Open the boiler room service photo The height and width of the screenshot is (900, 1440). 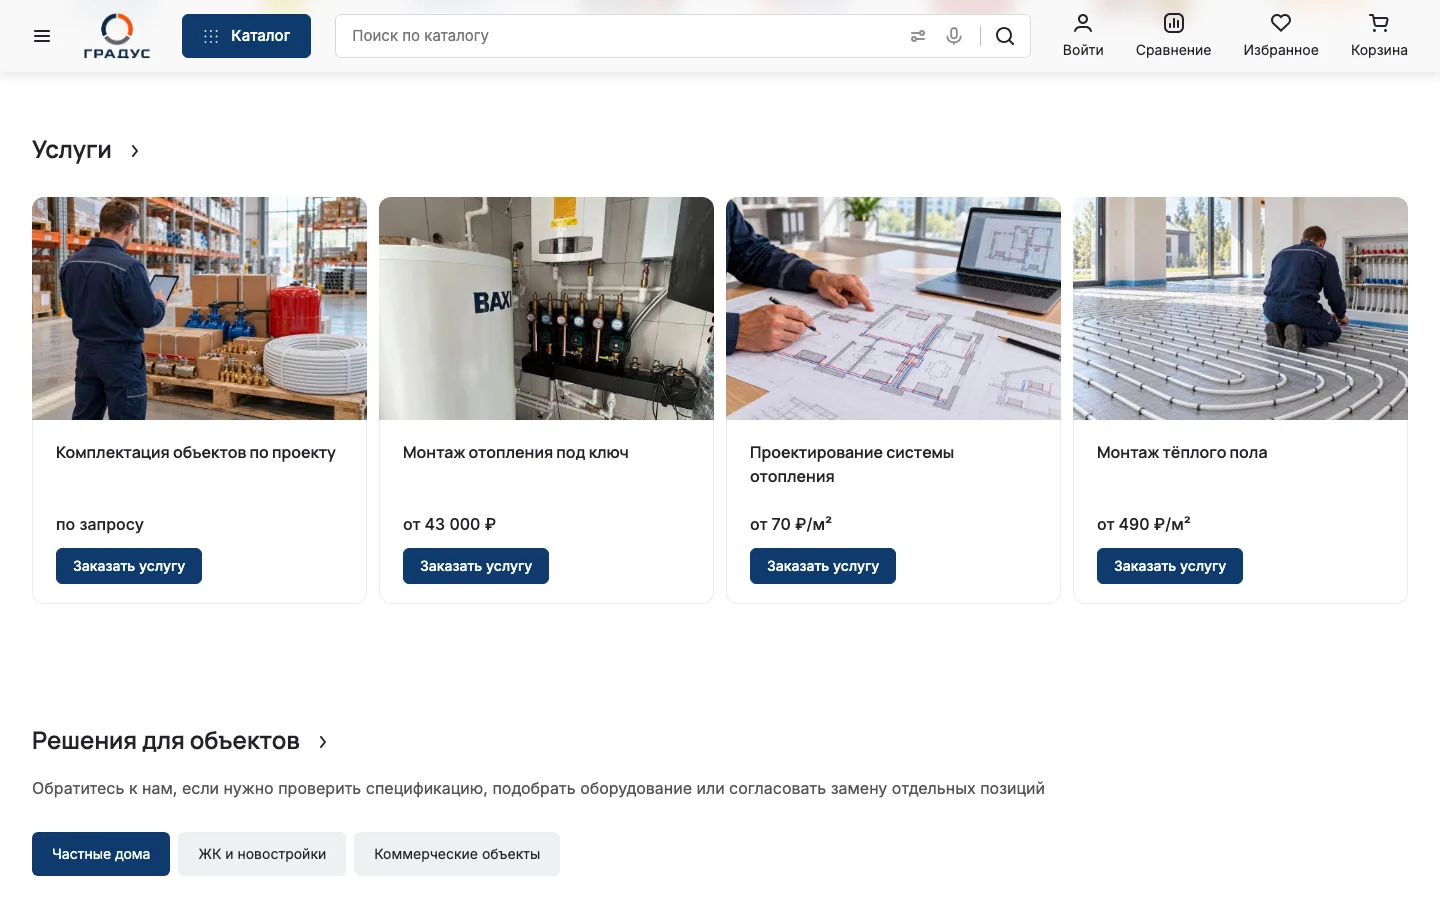(x=546, y=308)
